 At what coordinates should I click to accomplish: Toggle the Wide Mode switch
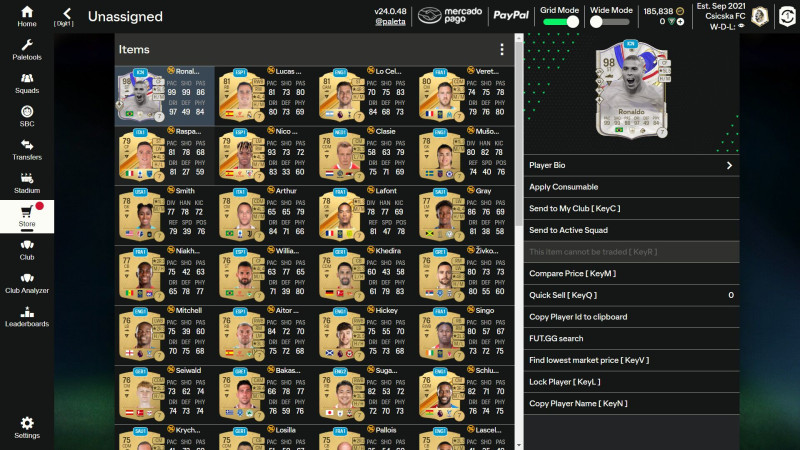[x=610, y=22]
